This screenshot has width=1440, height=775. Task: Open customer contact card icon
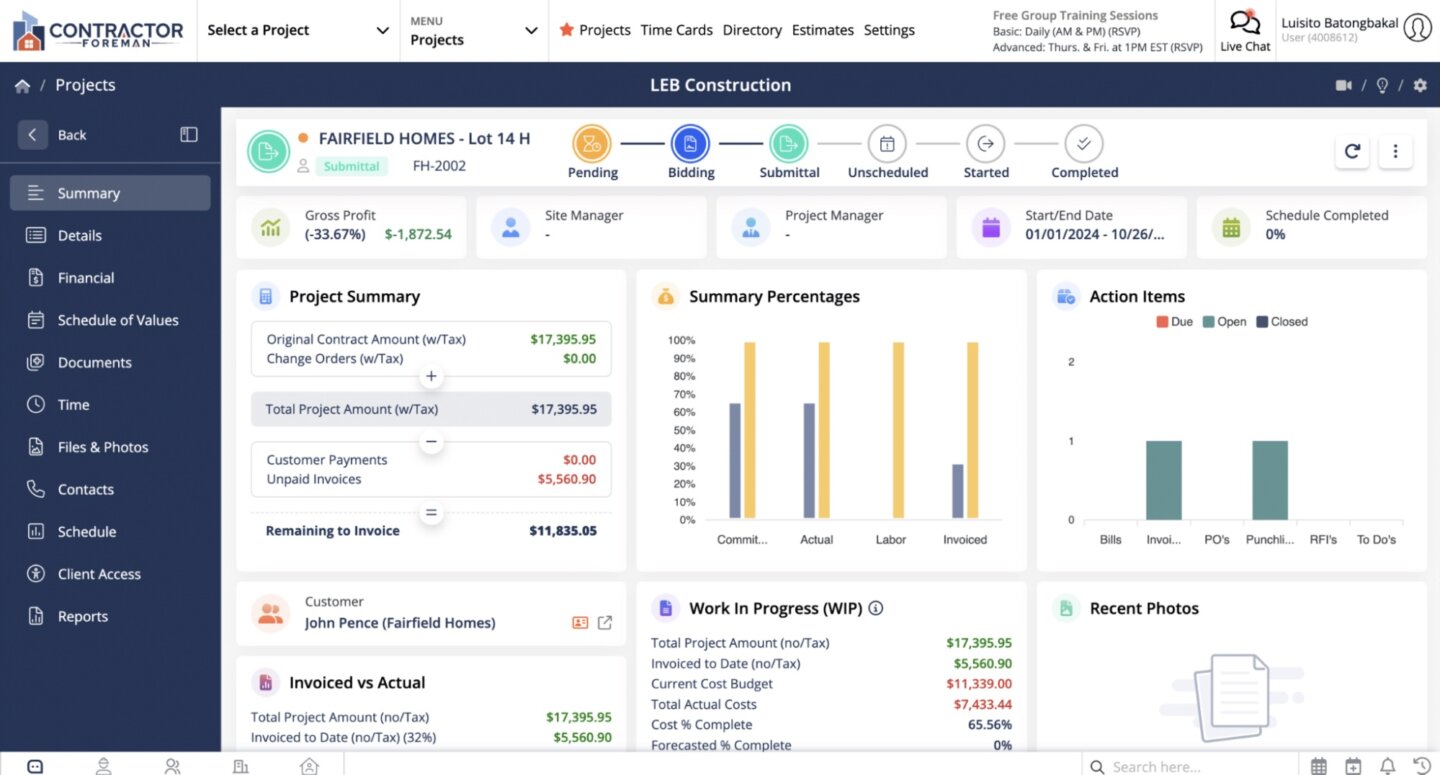[580, 623]
